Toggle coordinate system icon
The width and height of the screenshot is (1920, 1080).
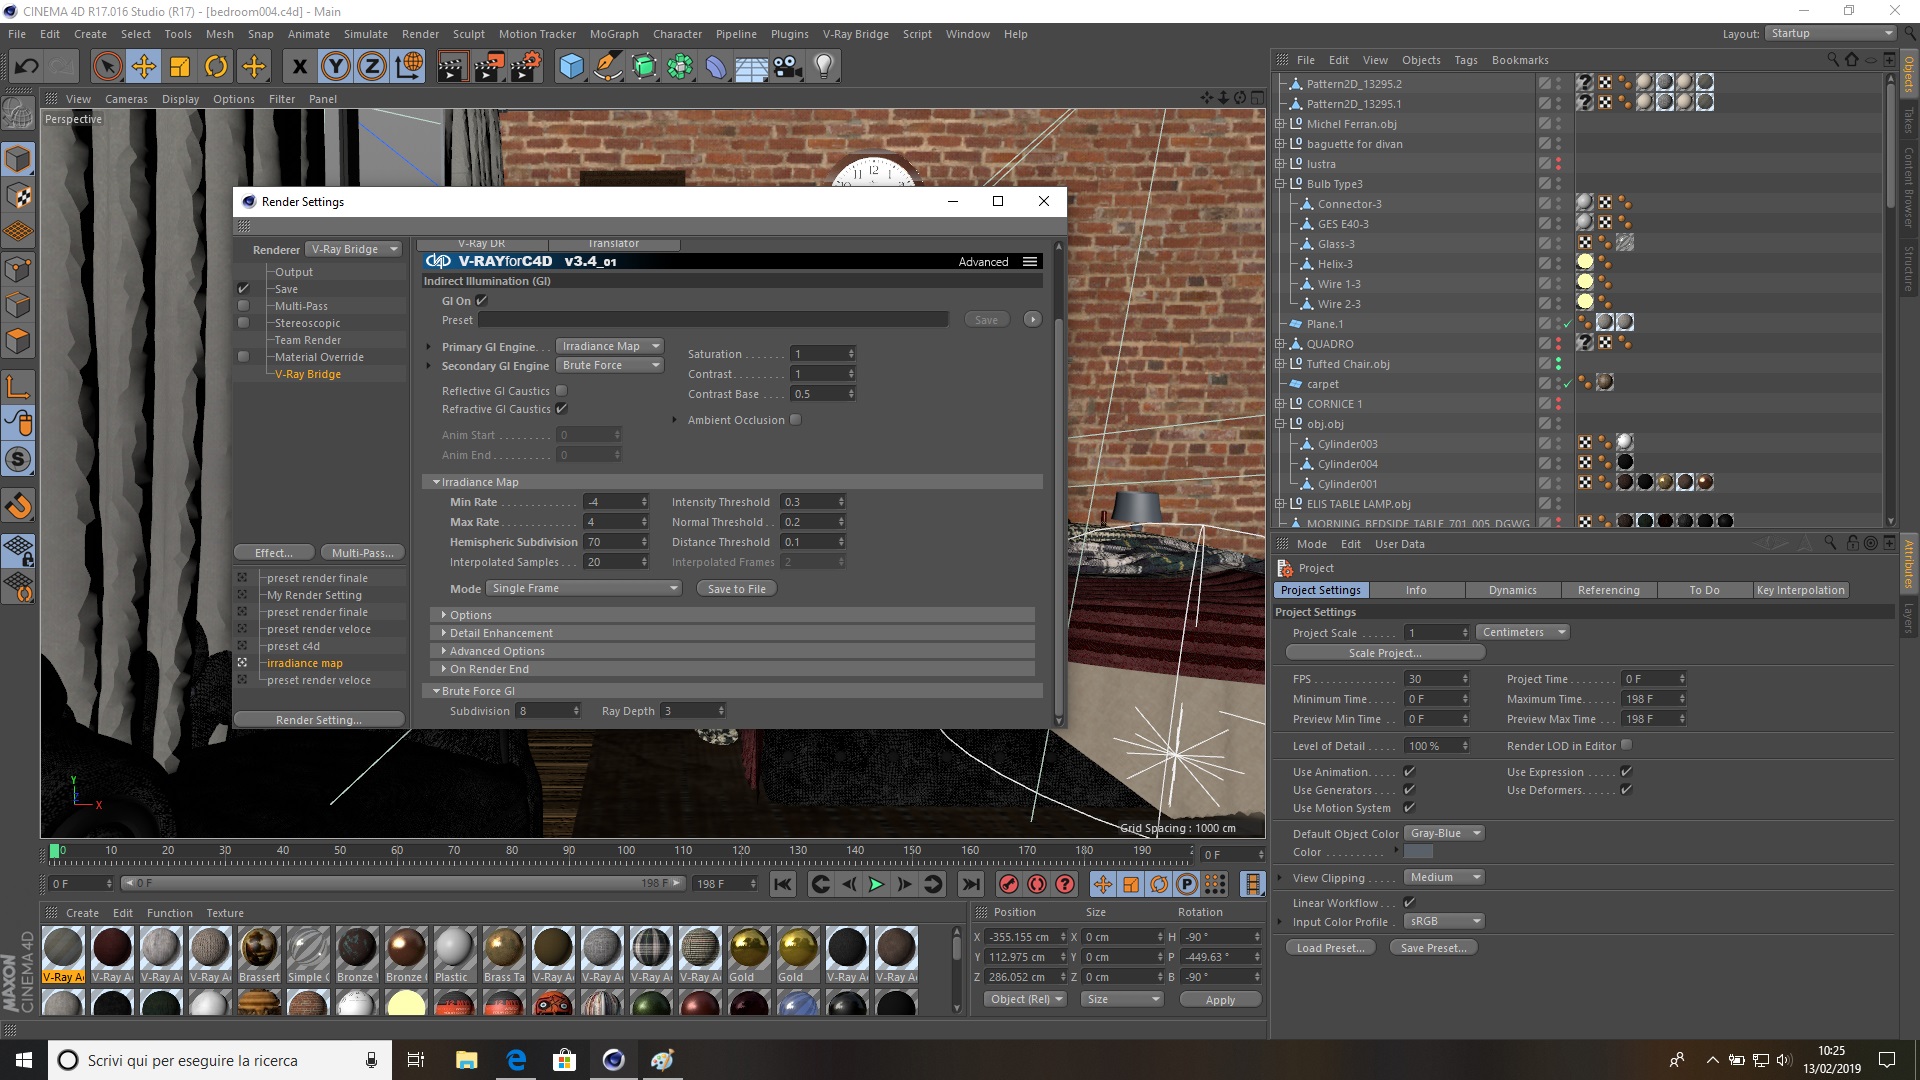point(409,67)
